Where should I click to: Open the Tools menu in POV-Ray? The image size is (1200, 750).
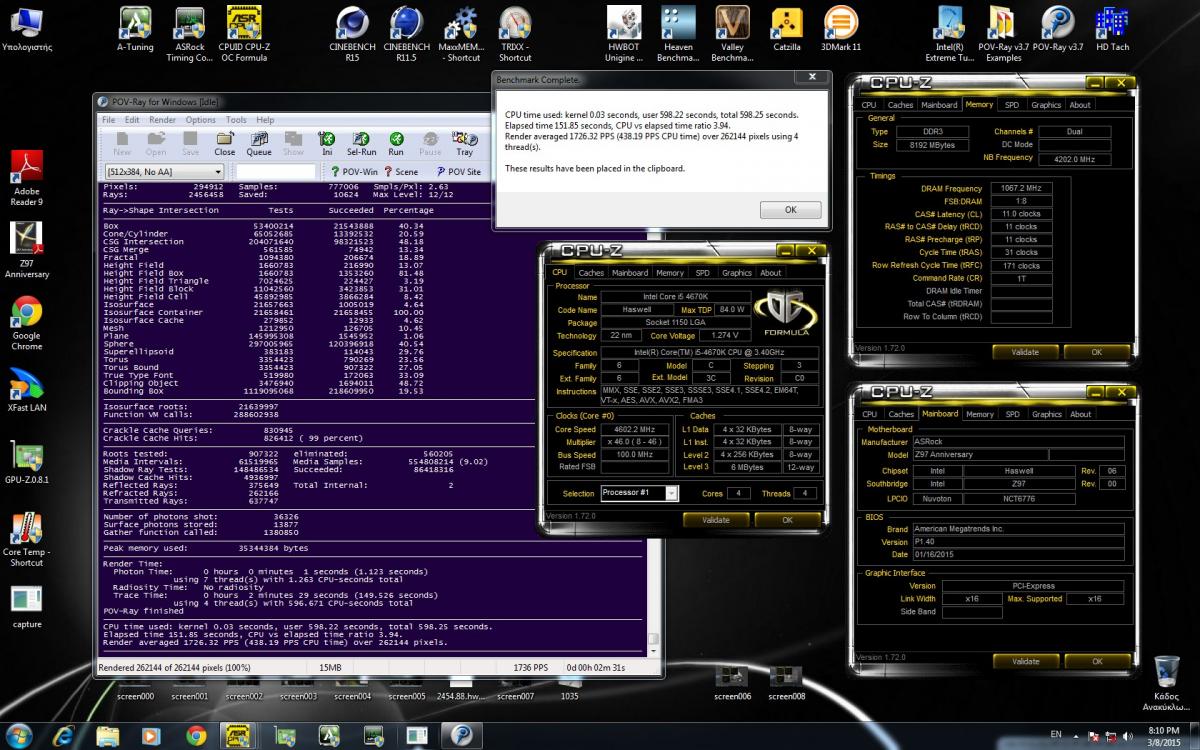(236, 120)
